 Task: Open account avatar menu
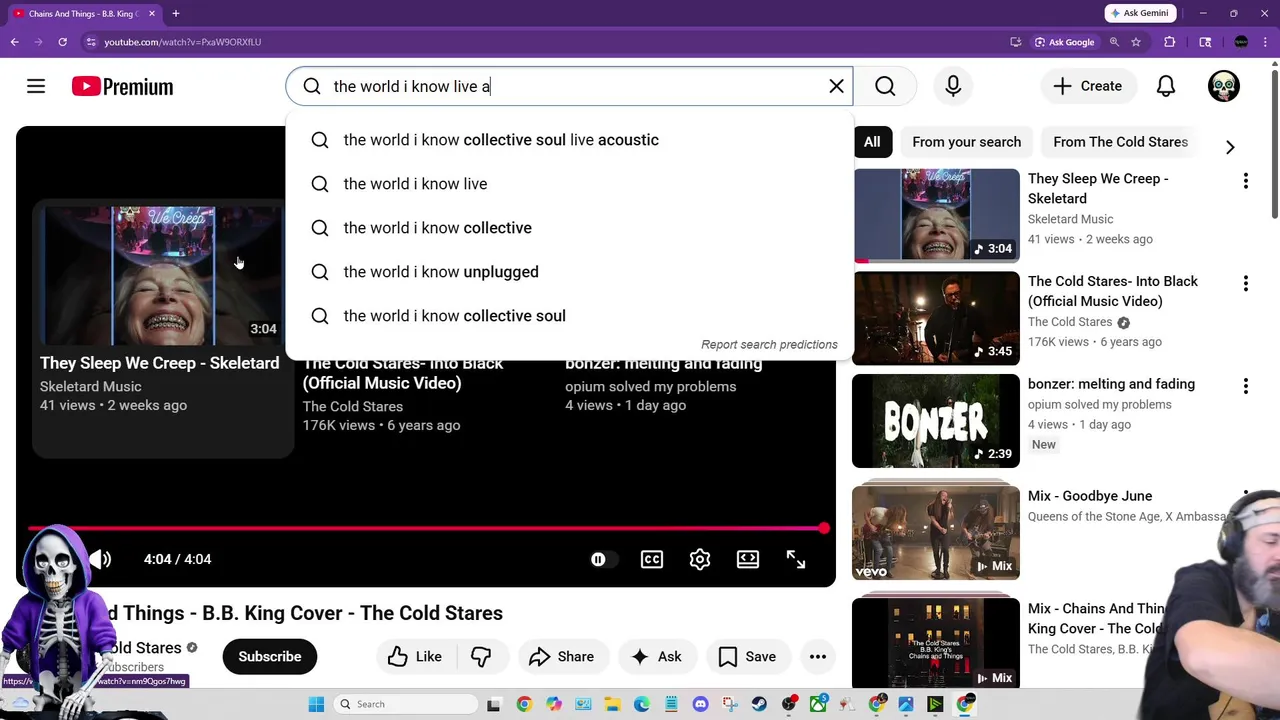pos(1224,86)
